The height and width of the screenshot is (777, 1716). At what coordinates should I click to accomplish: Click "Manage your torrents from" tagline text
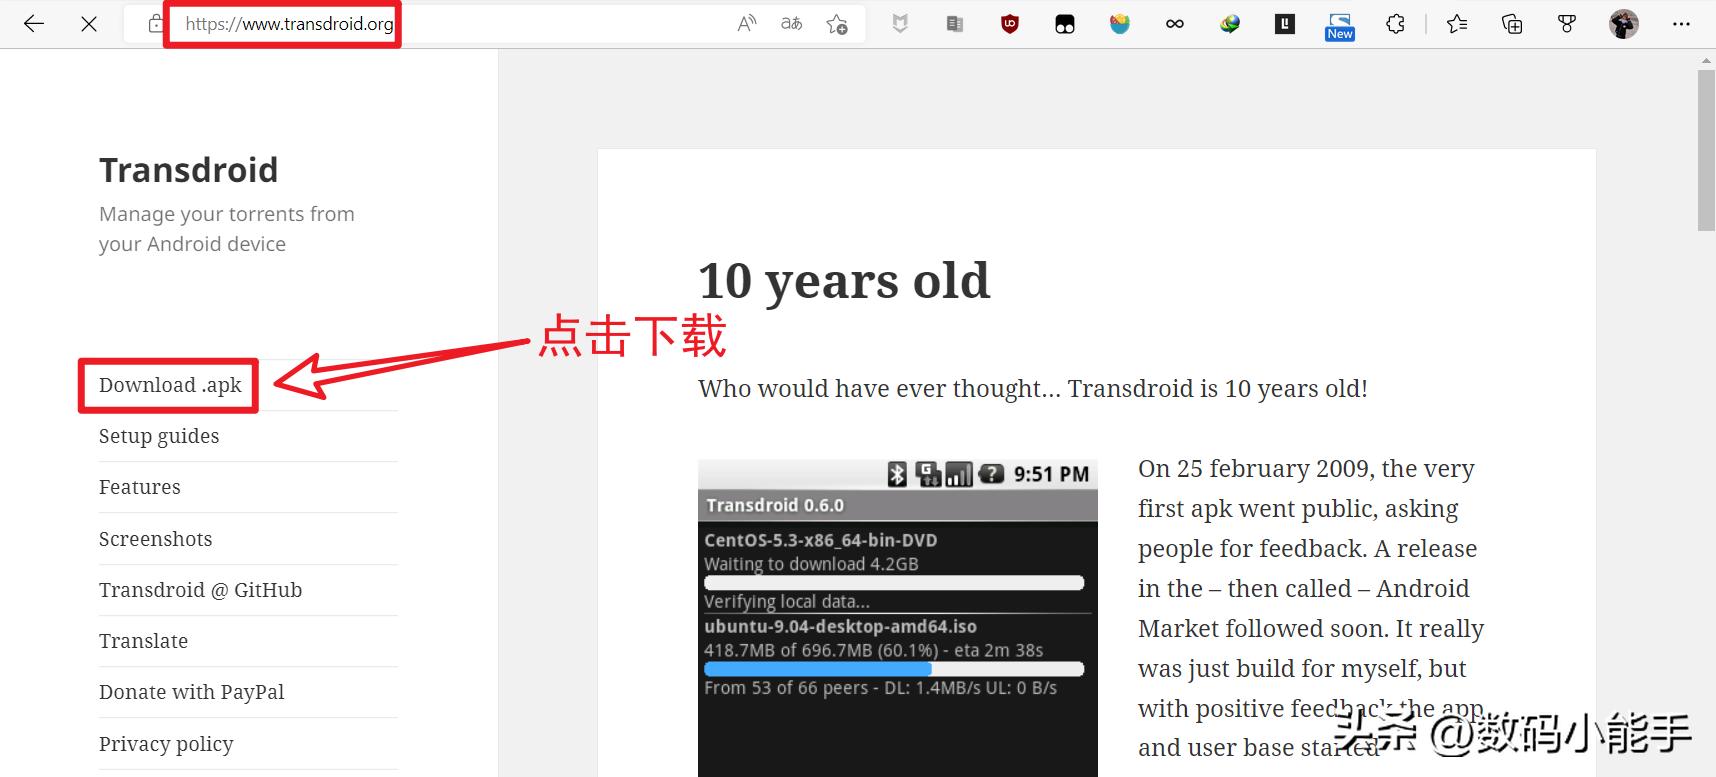click(227, 214)
